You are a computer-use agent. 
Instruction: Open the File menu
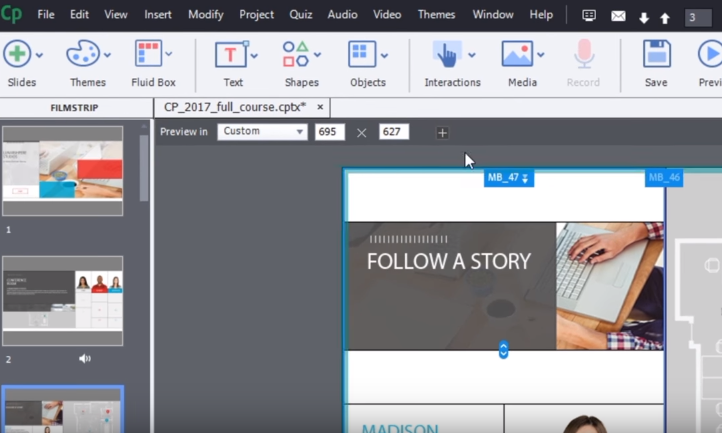[x=46, y=15]
